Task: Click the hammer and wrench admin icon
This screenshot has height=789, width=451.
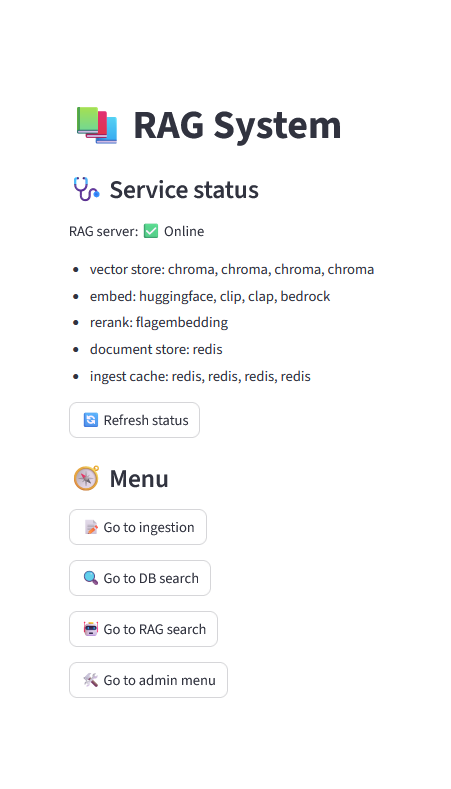Action: (91, 680)
